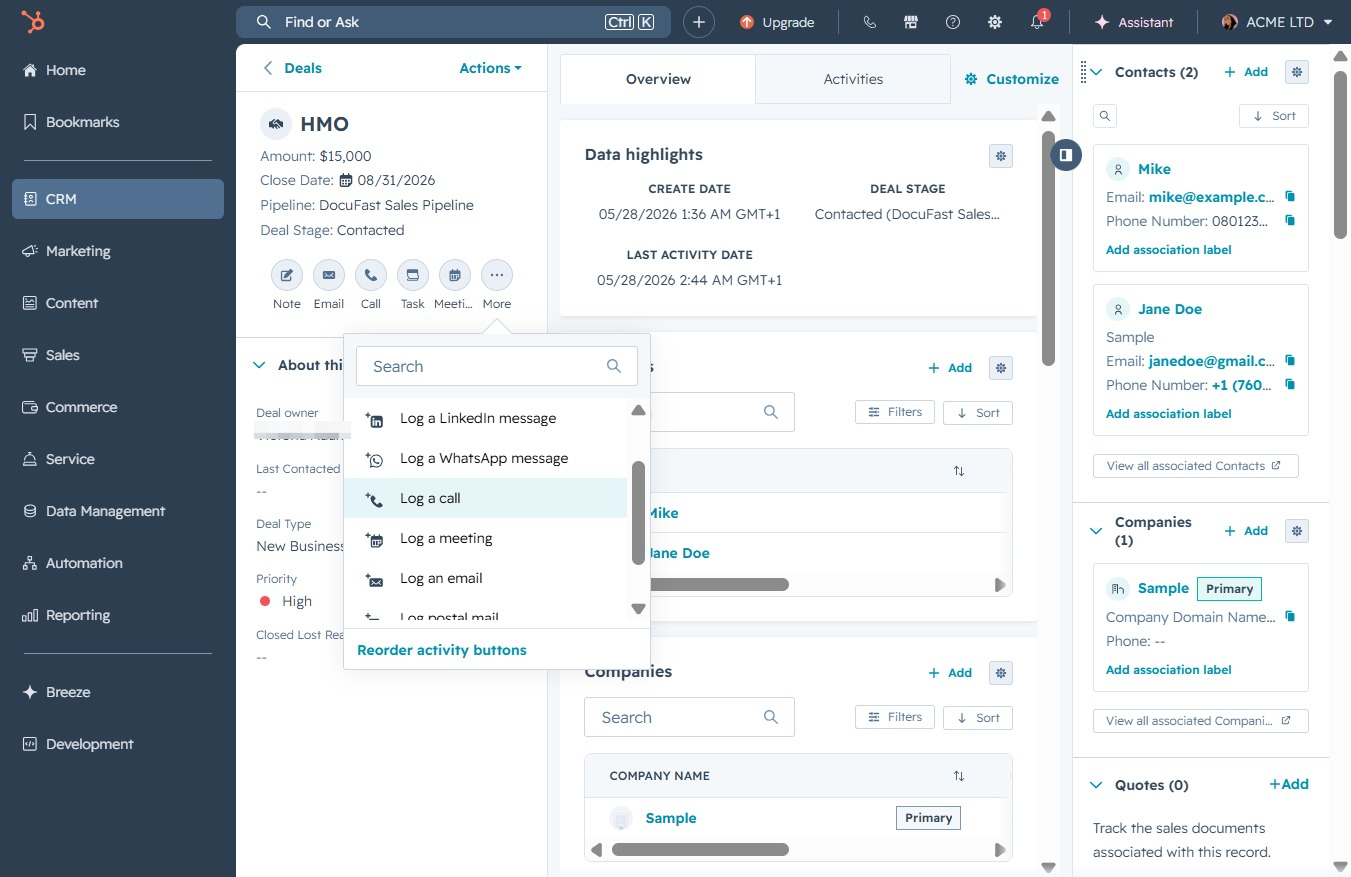This screenshot has height=877, width=1351.
Task: Open the Assistant button
Action: pyautogui.click(x=1133, y=22)
